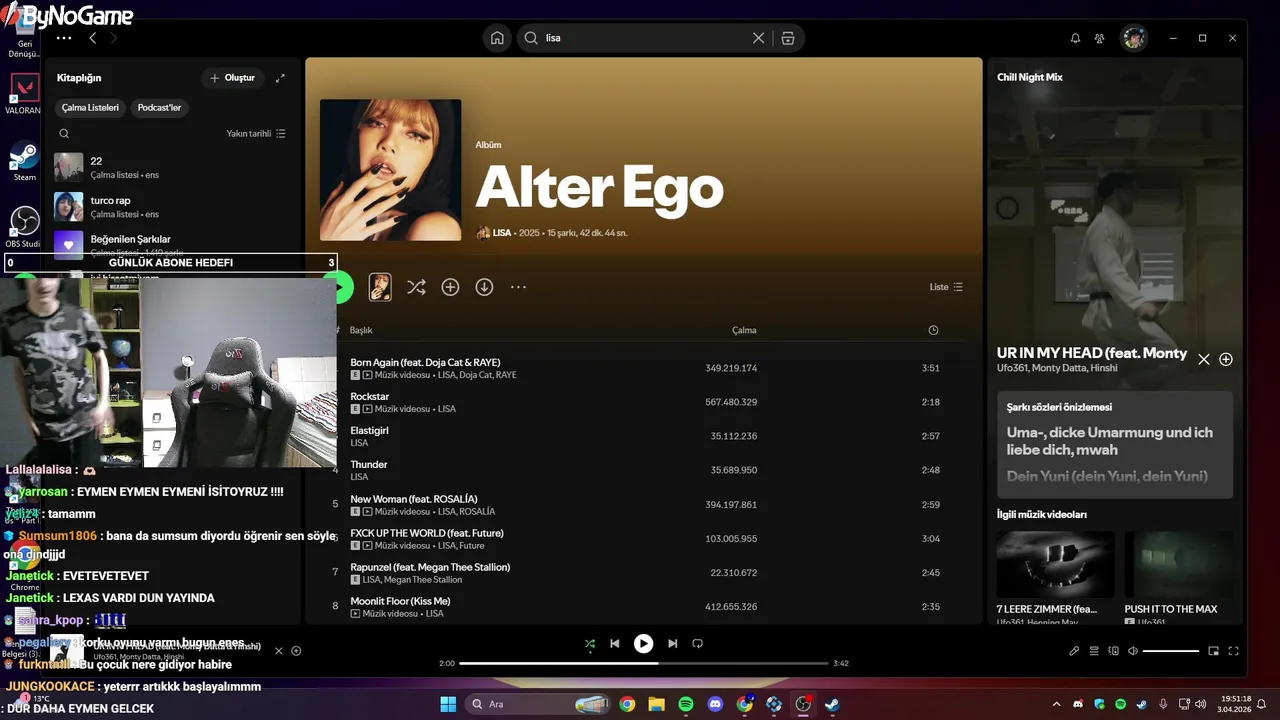This screenshot has height=720, width=1280.
Task: Open the notifications bell
Action: 1075,38
